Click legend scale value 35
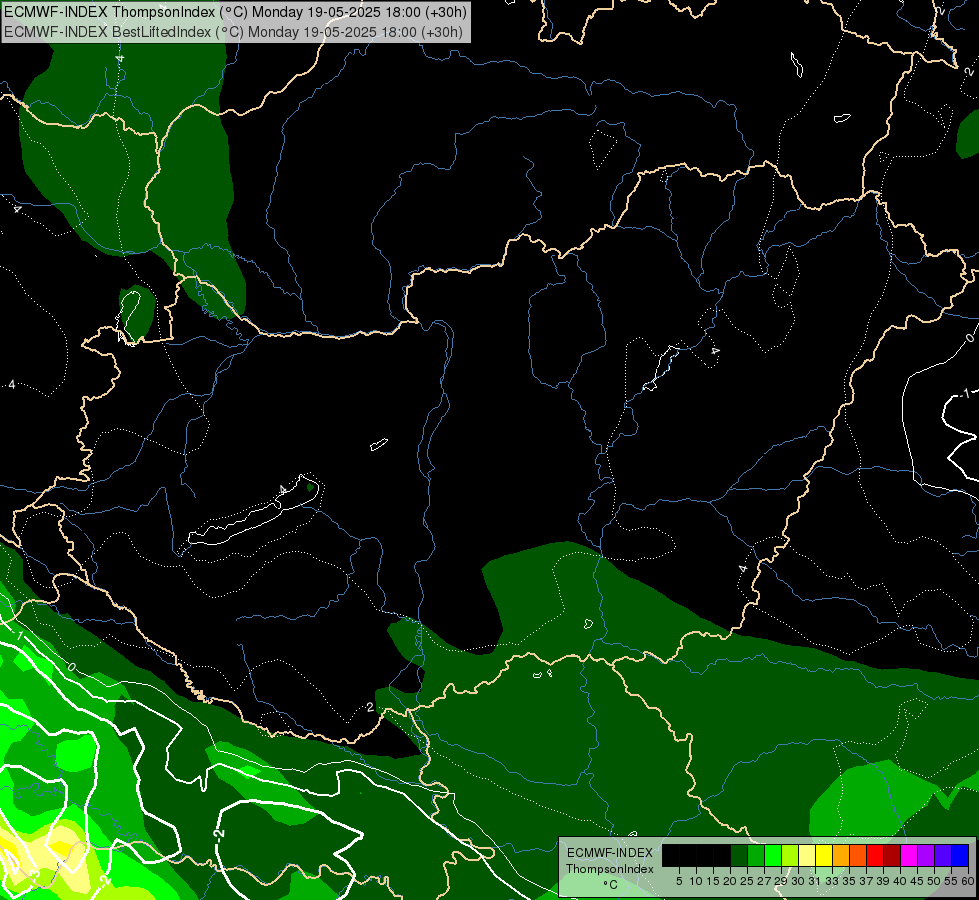Image resolution: width=979 pixels, height=900 pixels. point(849,881)
